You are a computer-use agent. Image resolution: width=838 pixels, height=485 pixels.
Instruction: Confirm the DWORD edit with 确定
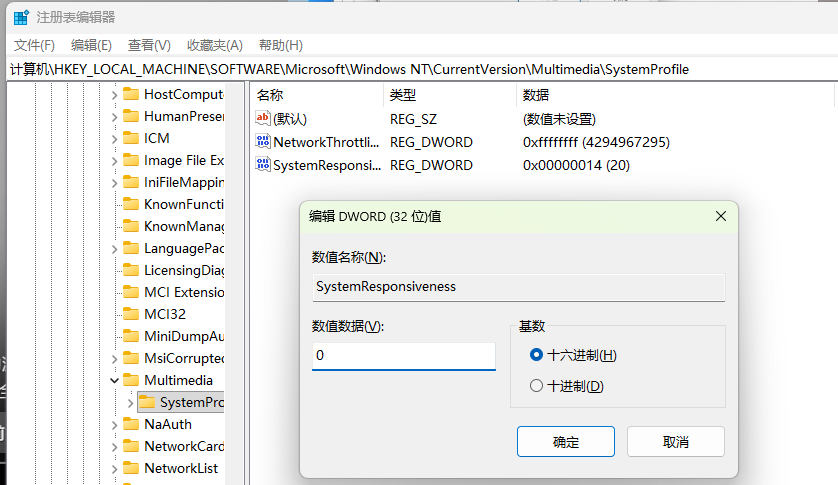coord(565,442)
